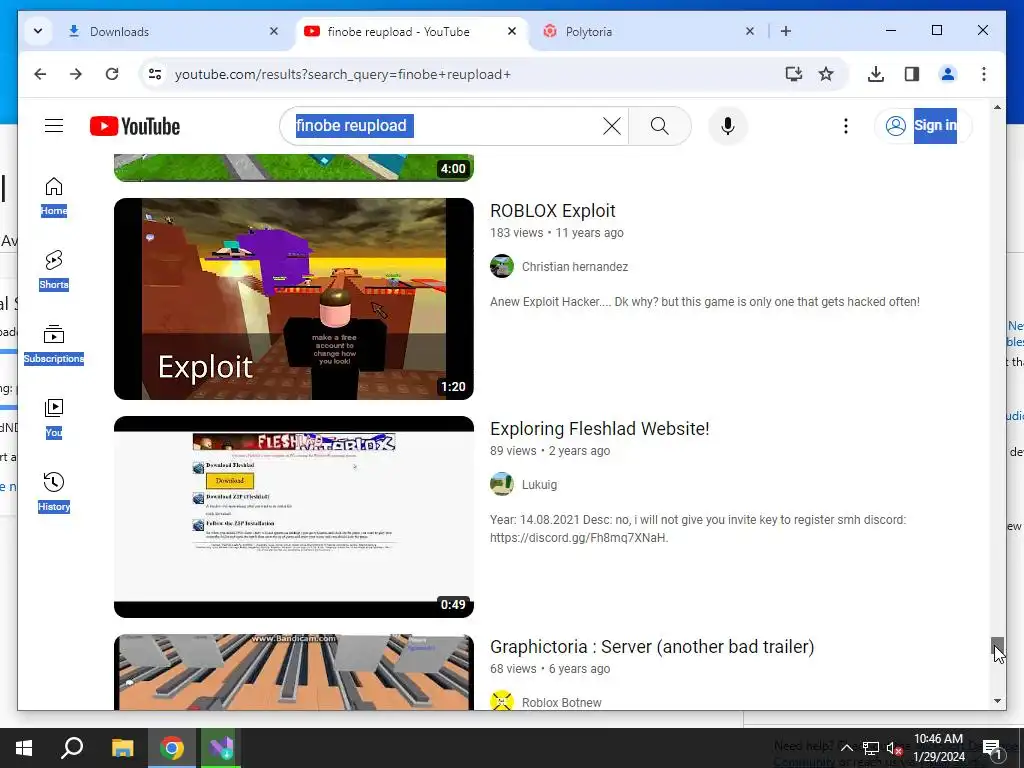Click scrollbar up arrow

(997, 107)
